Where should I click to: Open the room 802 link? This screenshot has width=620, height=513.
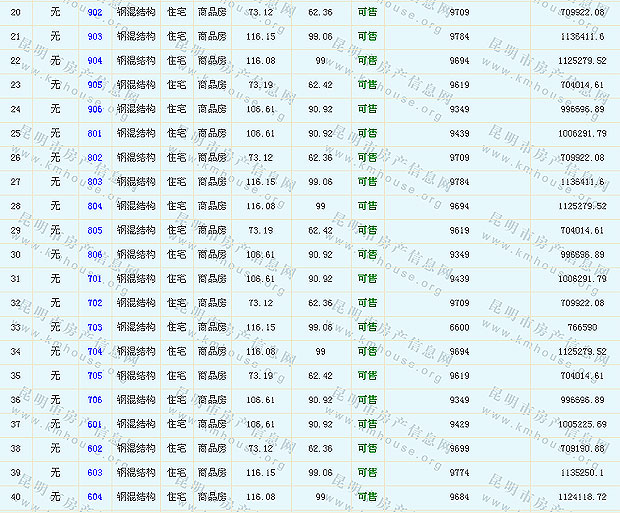tap(95, 158)
